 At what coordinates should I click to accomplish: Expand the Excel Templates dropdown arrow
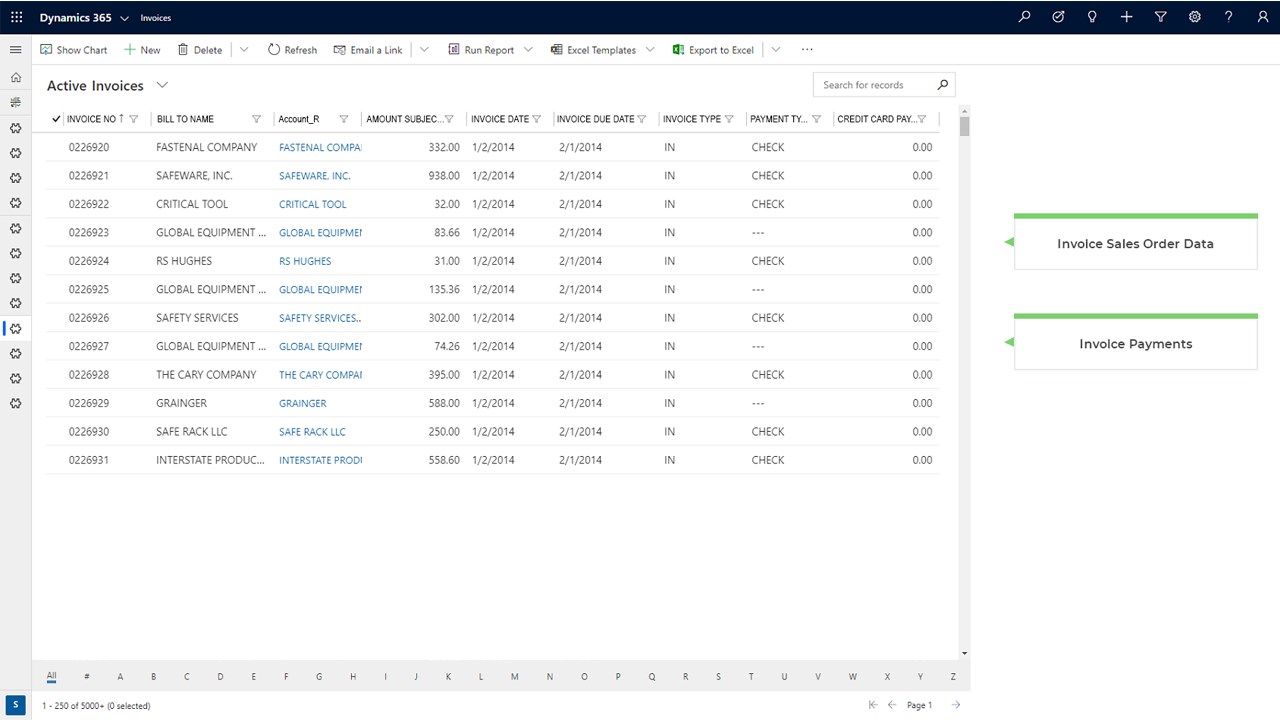click(650, 50)
